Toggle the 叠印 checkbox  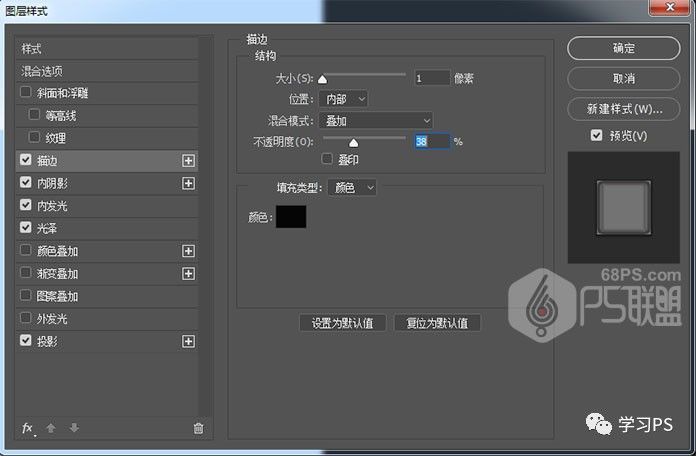click(326, 158)
